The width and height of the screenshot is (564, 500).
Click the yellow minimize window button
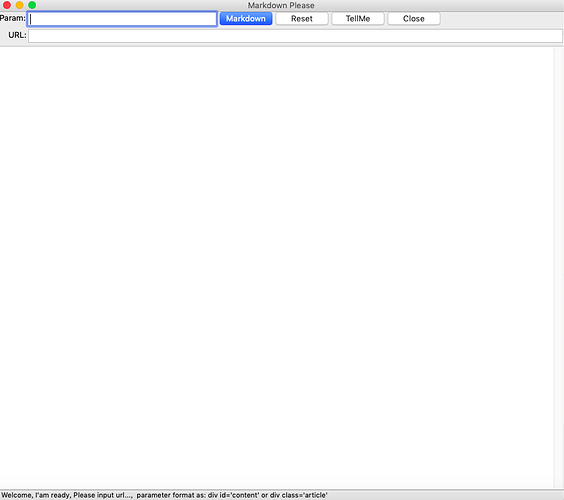pos(19,5)
